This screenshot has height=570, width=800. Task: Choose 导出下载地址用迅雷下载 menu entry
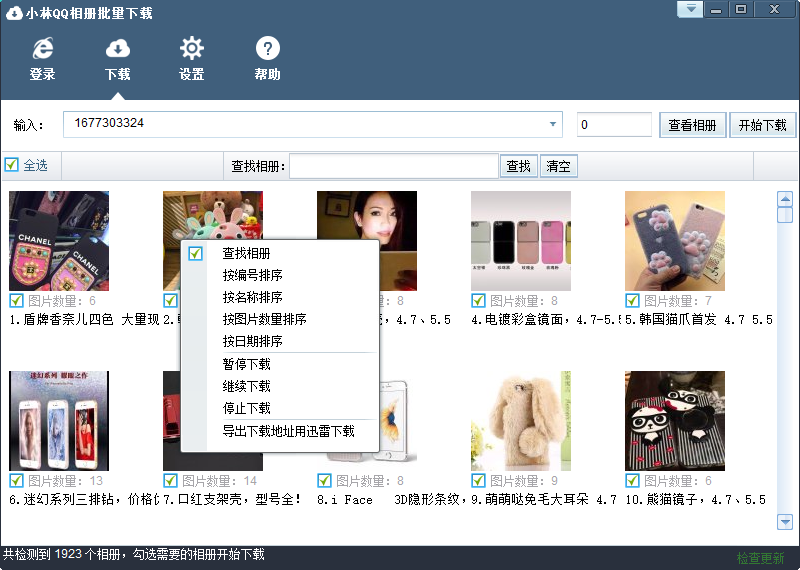(280, 431)
